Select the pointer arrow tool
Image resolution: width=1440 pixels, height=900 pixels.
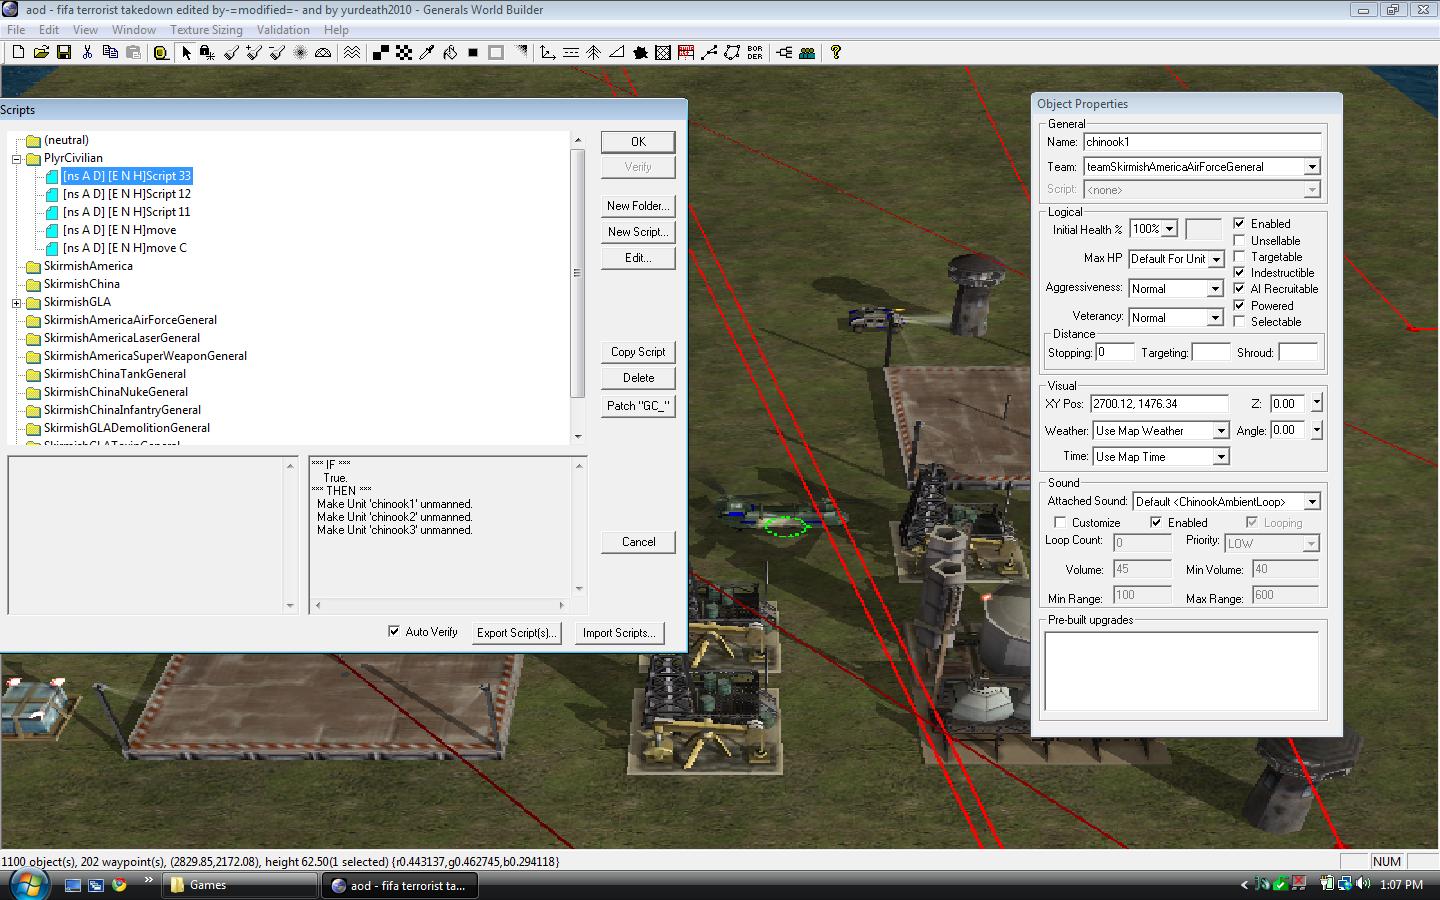[x=185, y=53]
